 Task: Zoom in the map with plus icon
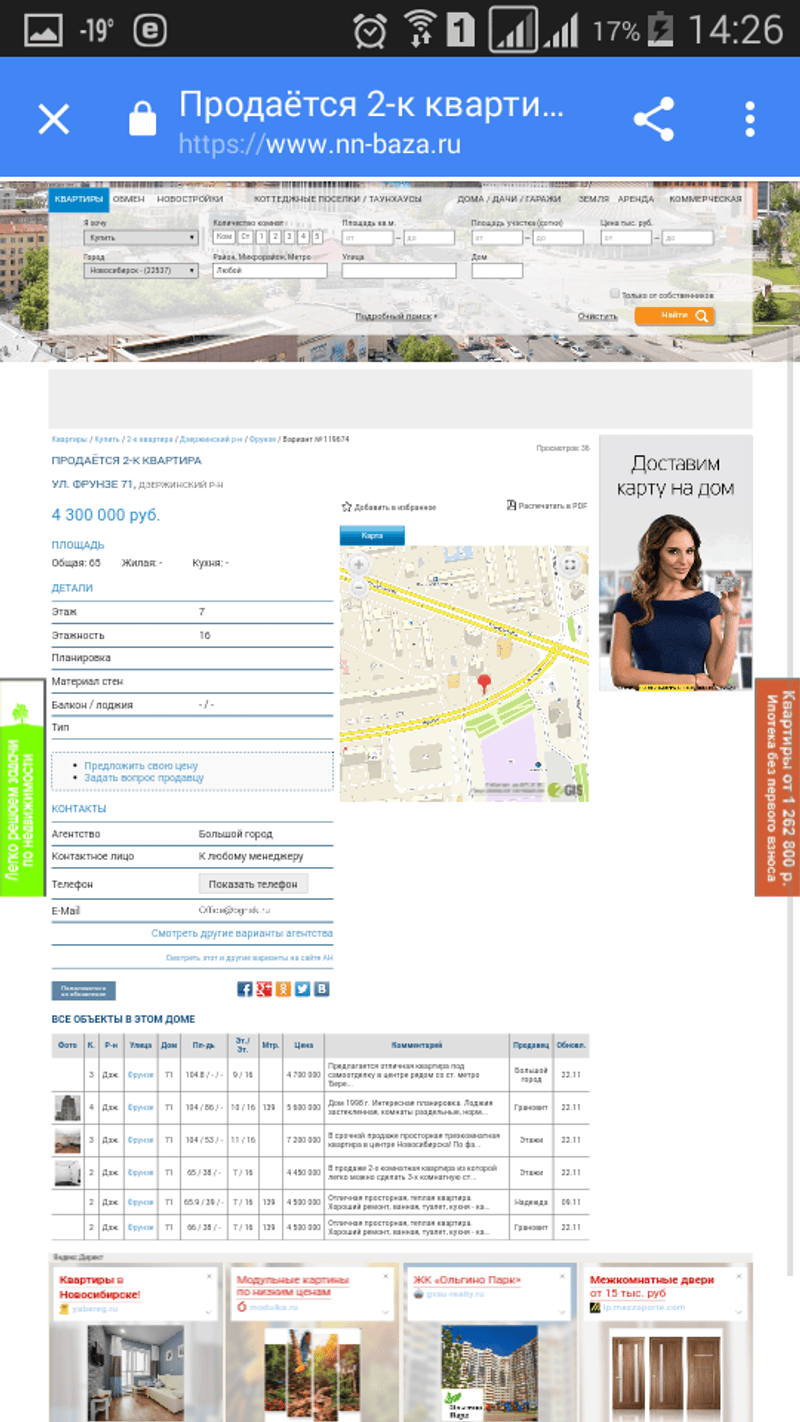click(358, 565)
